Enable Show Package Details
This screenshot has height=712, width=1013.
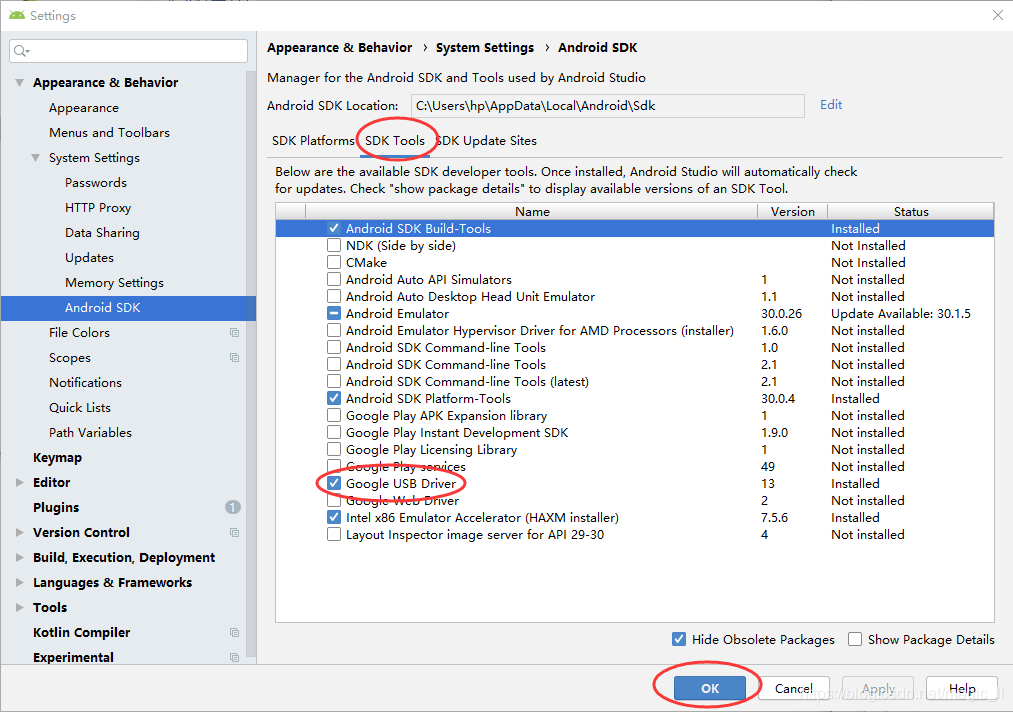click(x=855, y=639)
